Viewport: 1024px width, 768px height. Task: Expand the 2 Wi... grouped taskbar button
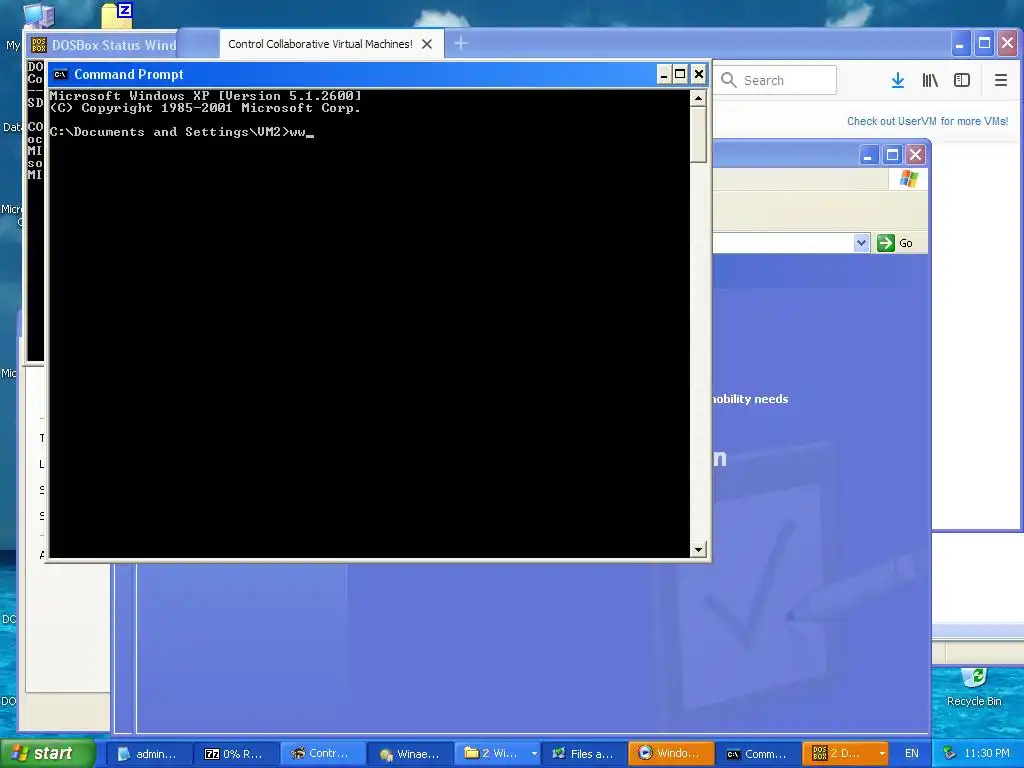(498, 754)
